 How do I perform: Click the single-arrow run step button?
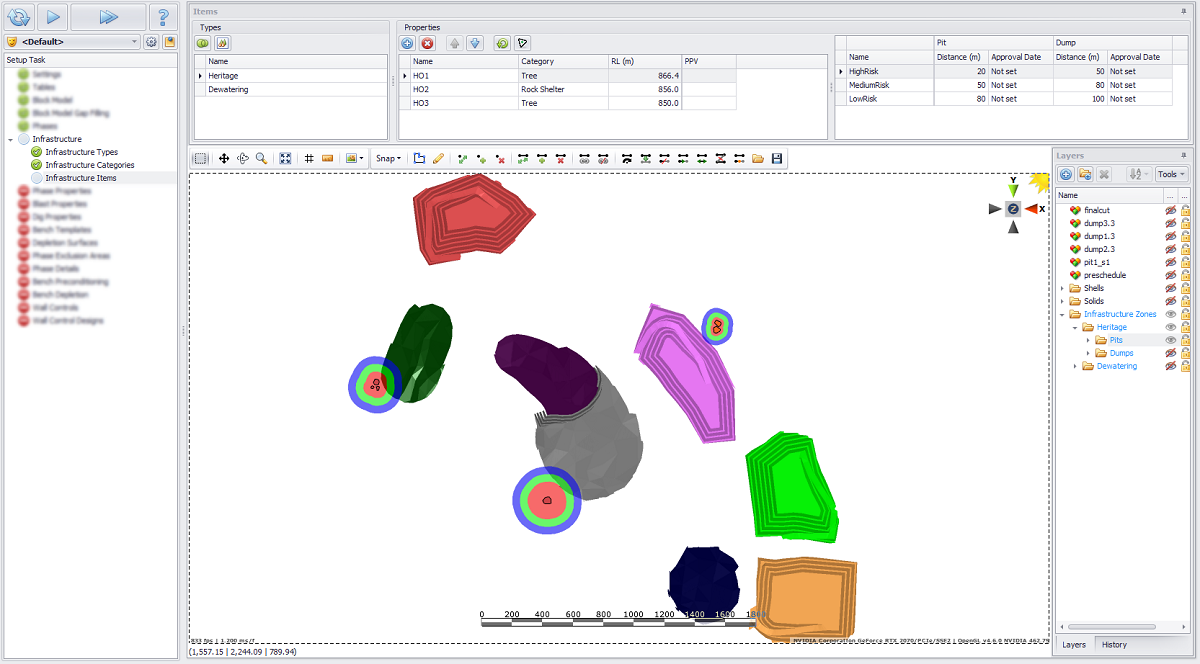[53, 17]
